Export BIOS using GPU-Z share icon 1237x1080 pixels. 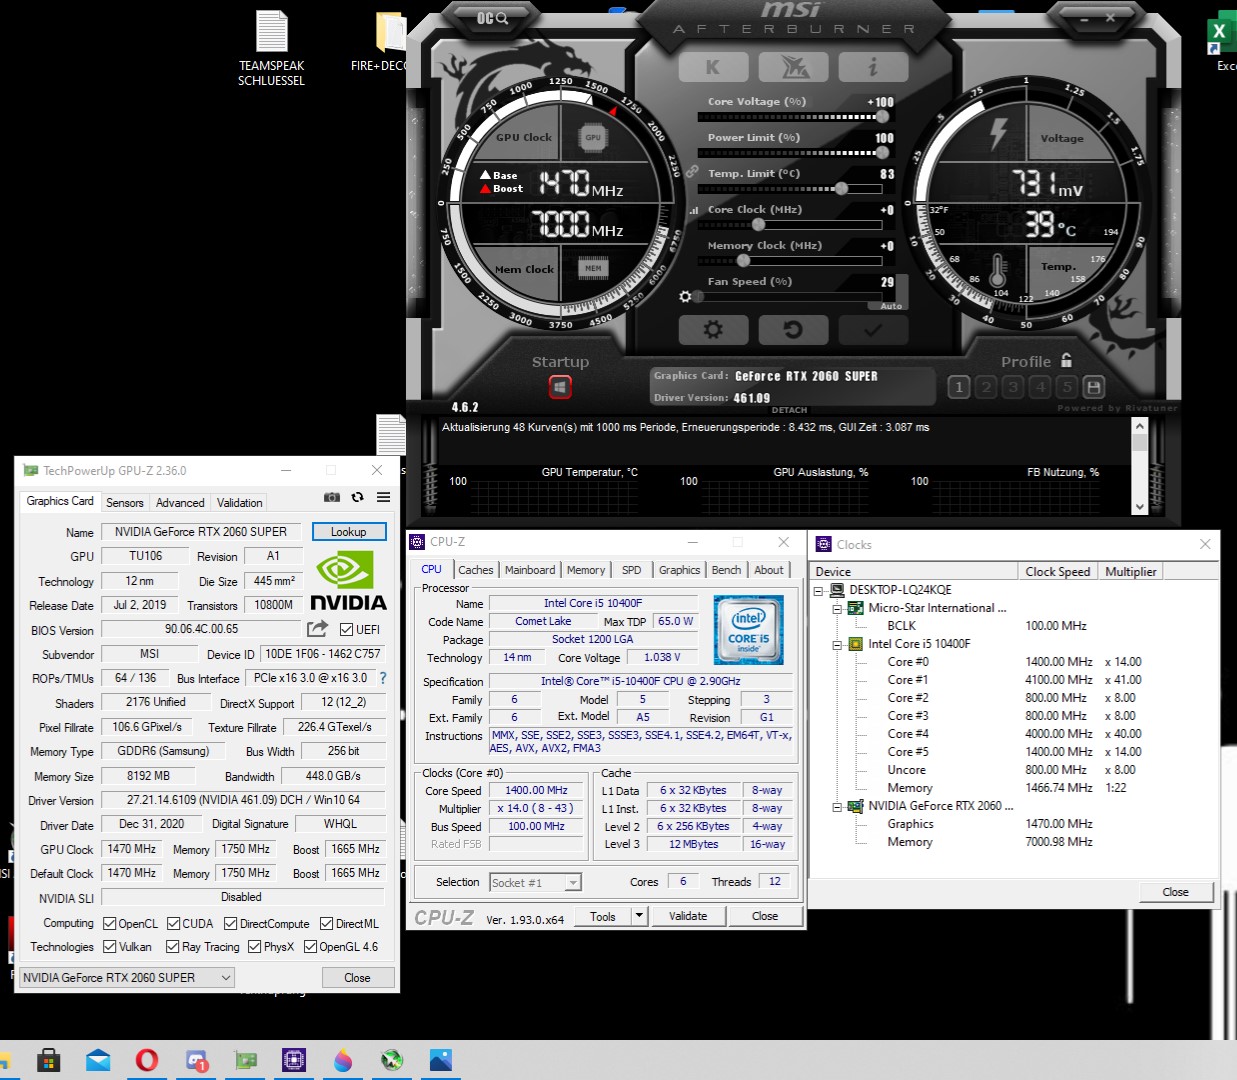click(x=317, y=629)
